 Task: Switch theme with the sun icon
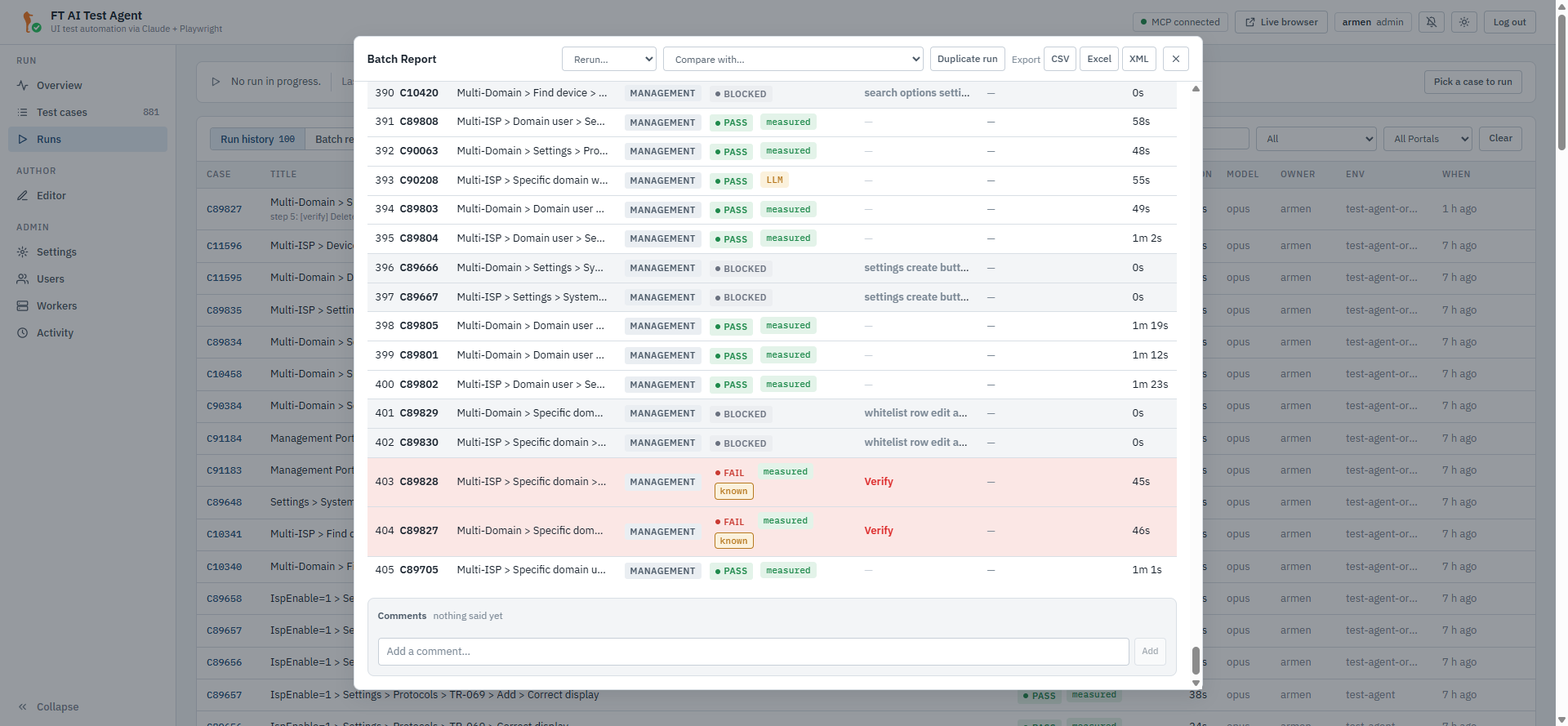click(1464, 22)
